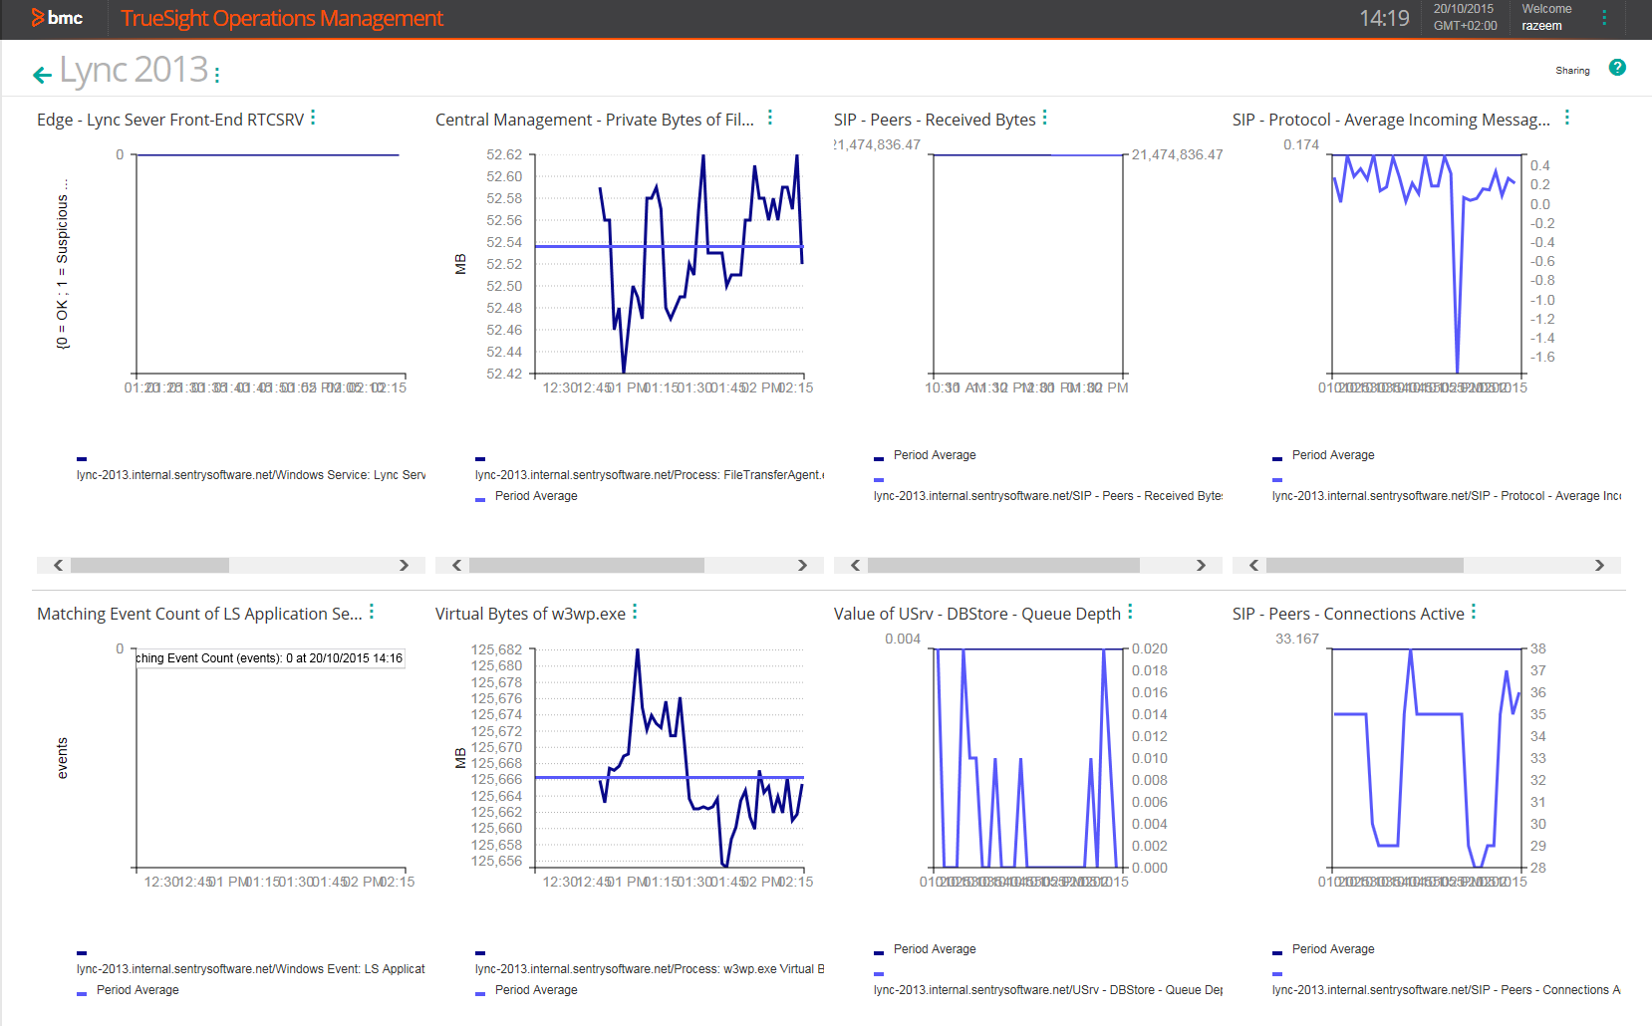Click the SIP Received Bytes legend scrollbar thumb

(x=1003, y=565)
